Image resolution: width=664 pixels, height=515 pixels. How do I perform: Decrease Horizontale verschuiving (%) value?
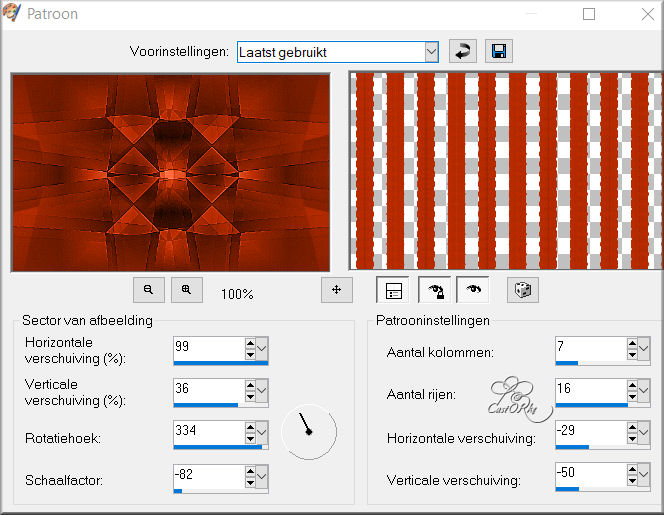click(x=250, y=354)
